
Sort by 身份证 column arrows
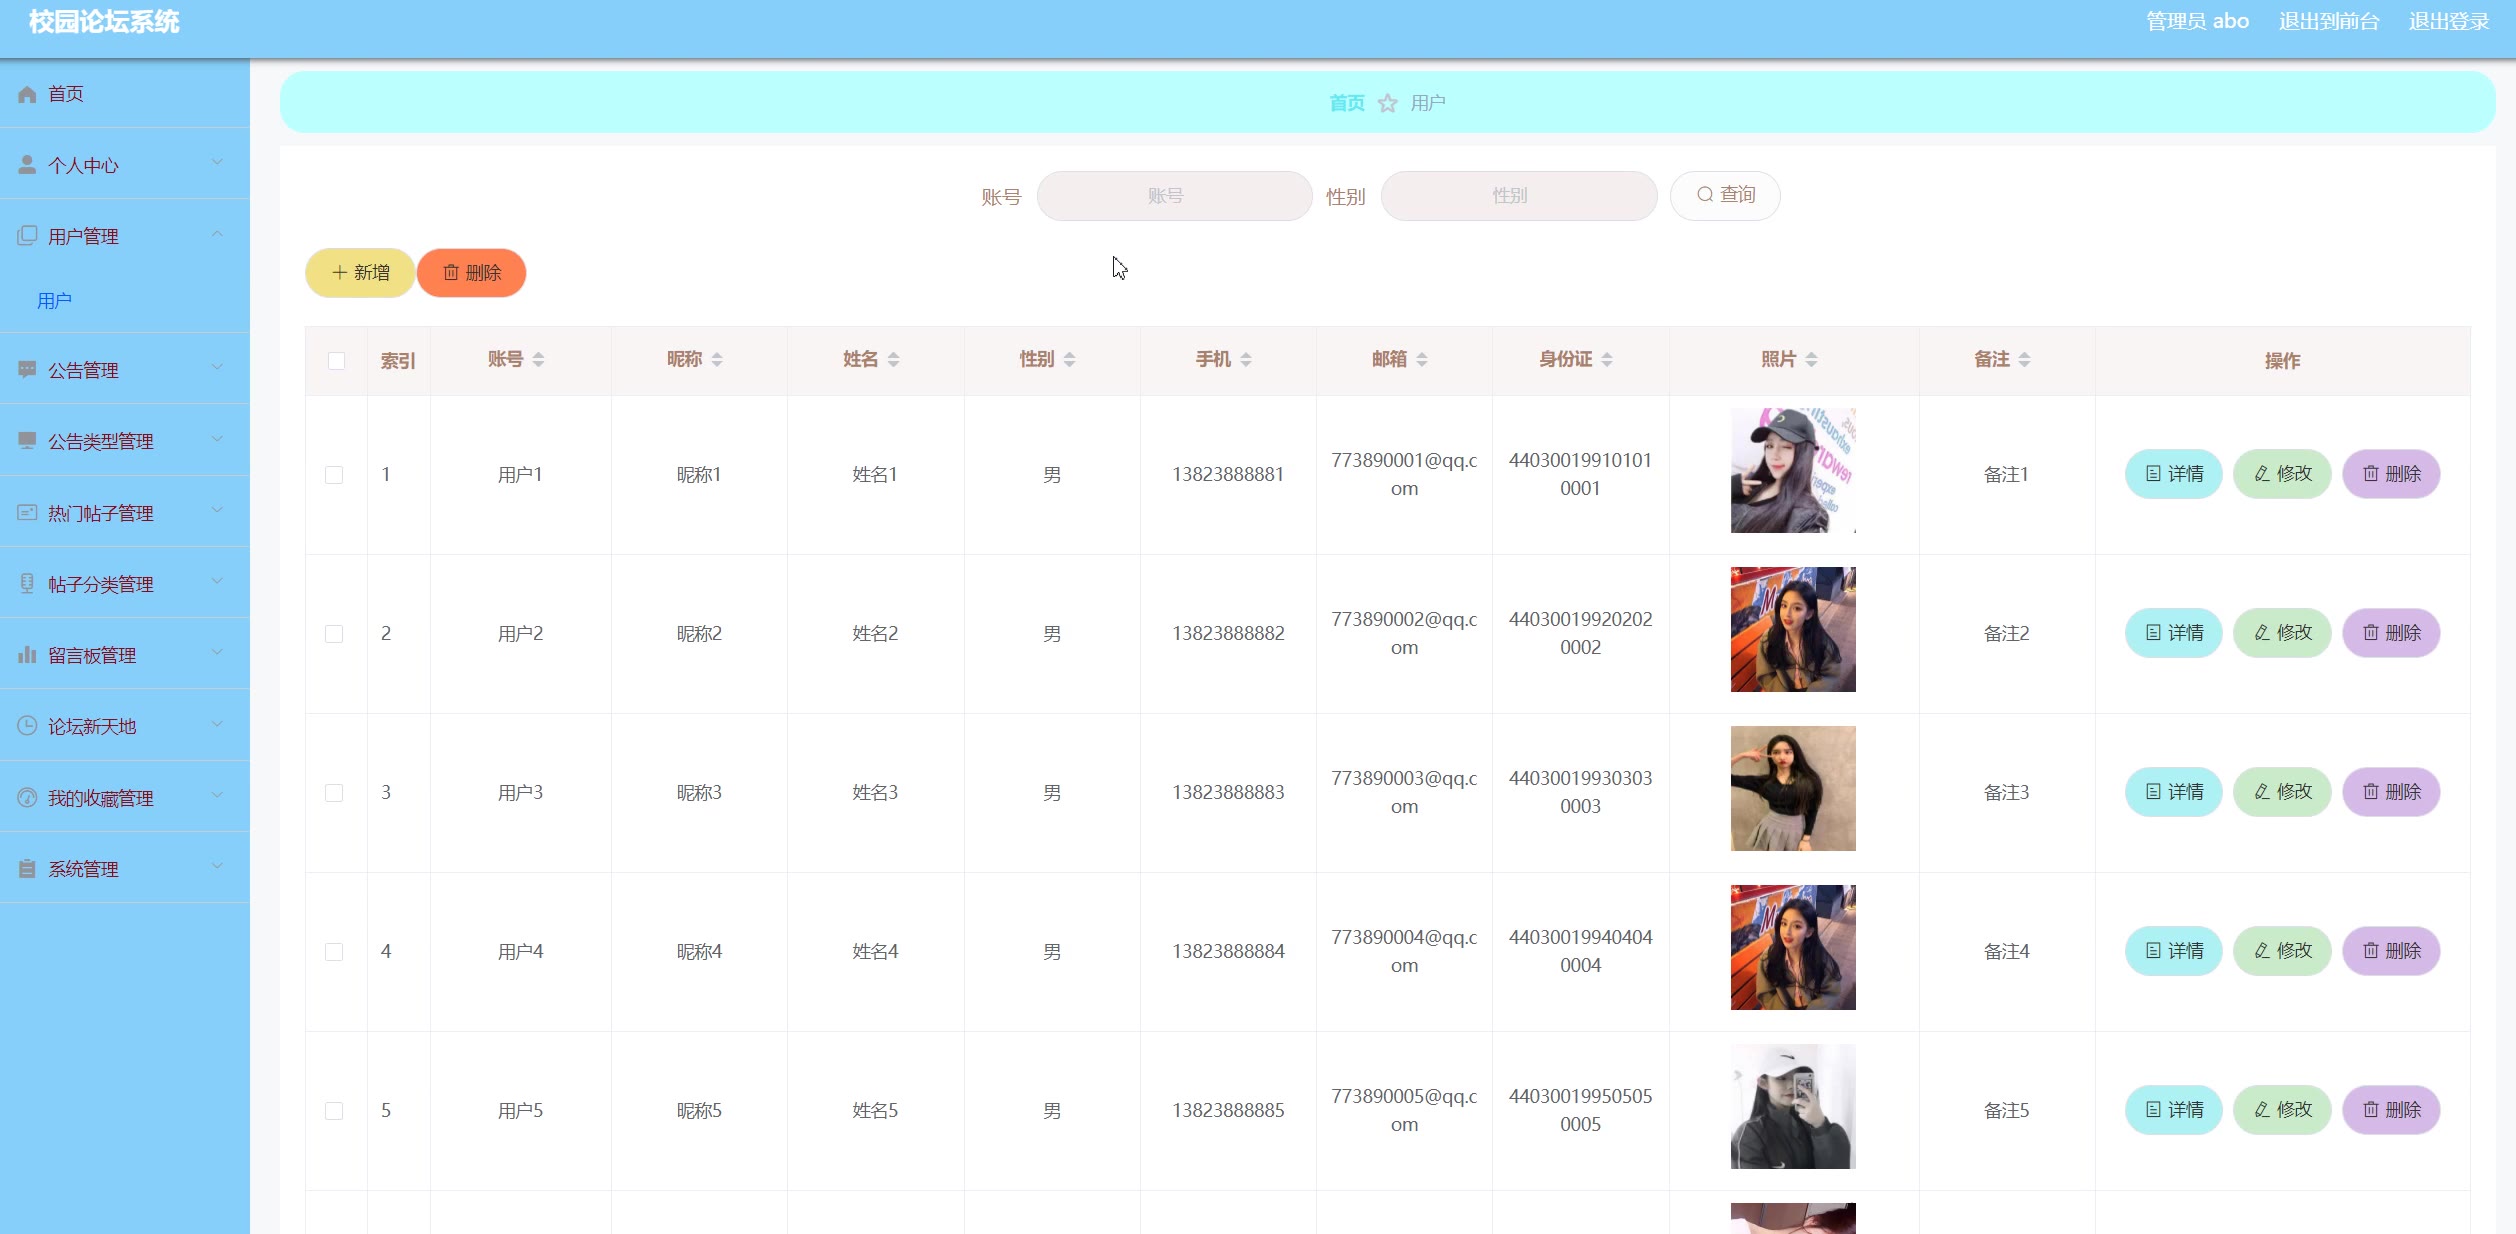pos(1606,360)
